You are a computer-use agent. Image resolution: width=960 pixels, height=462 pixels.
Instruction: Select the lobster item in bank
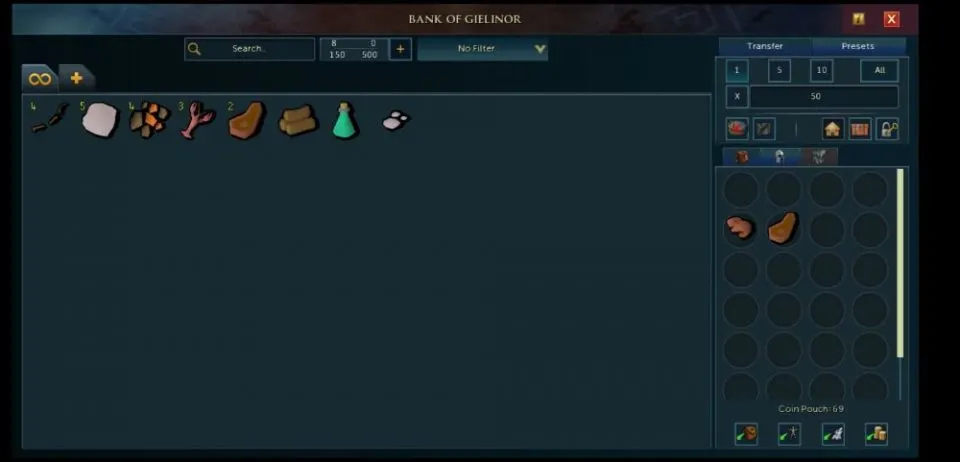(197, 119)
